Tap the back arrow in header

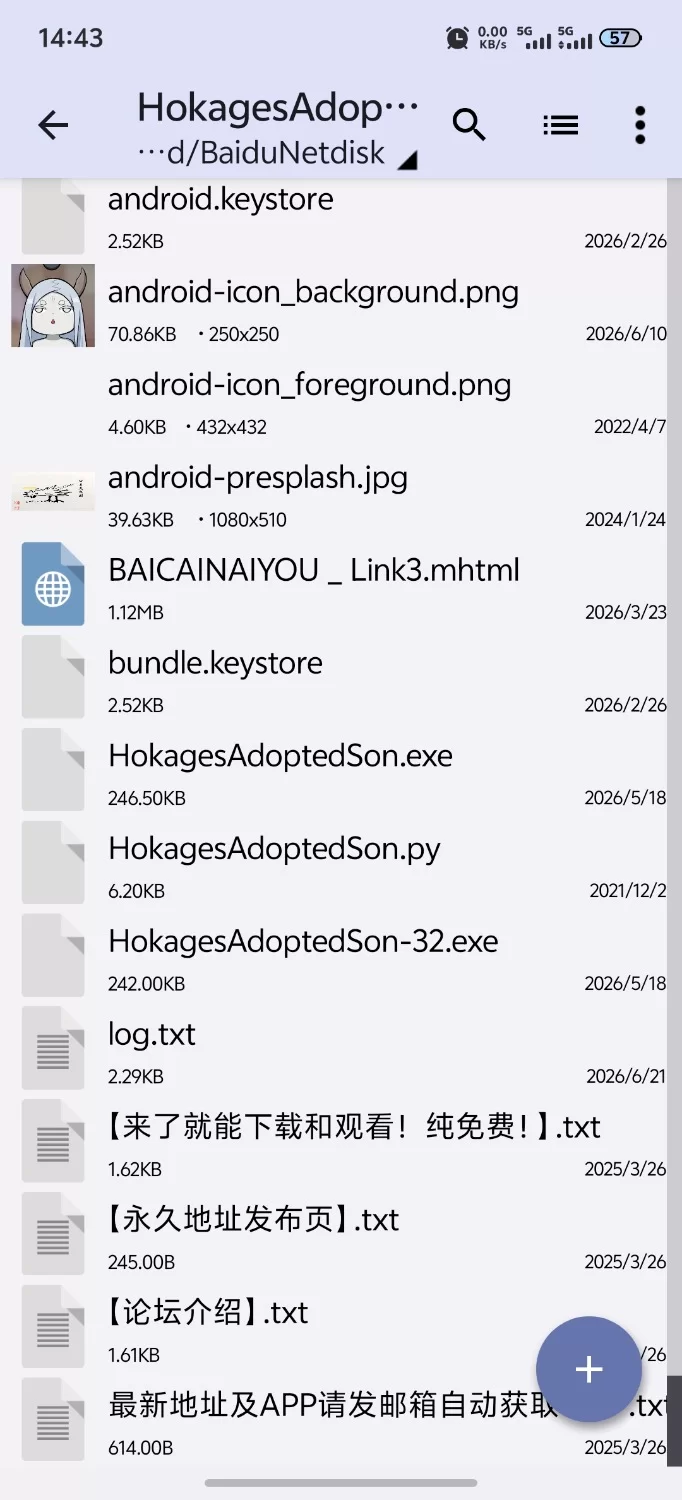point(53,125)
